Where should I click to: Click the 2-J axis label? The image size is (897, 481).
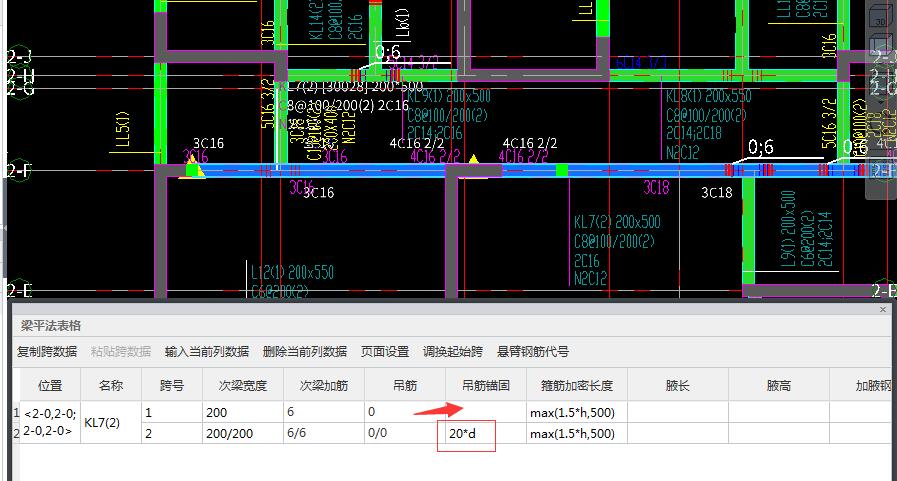(19, 56)
